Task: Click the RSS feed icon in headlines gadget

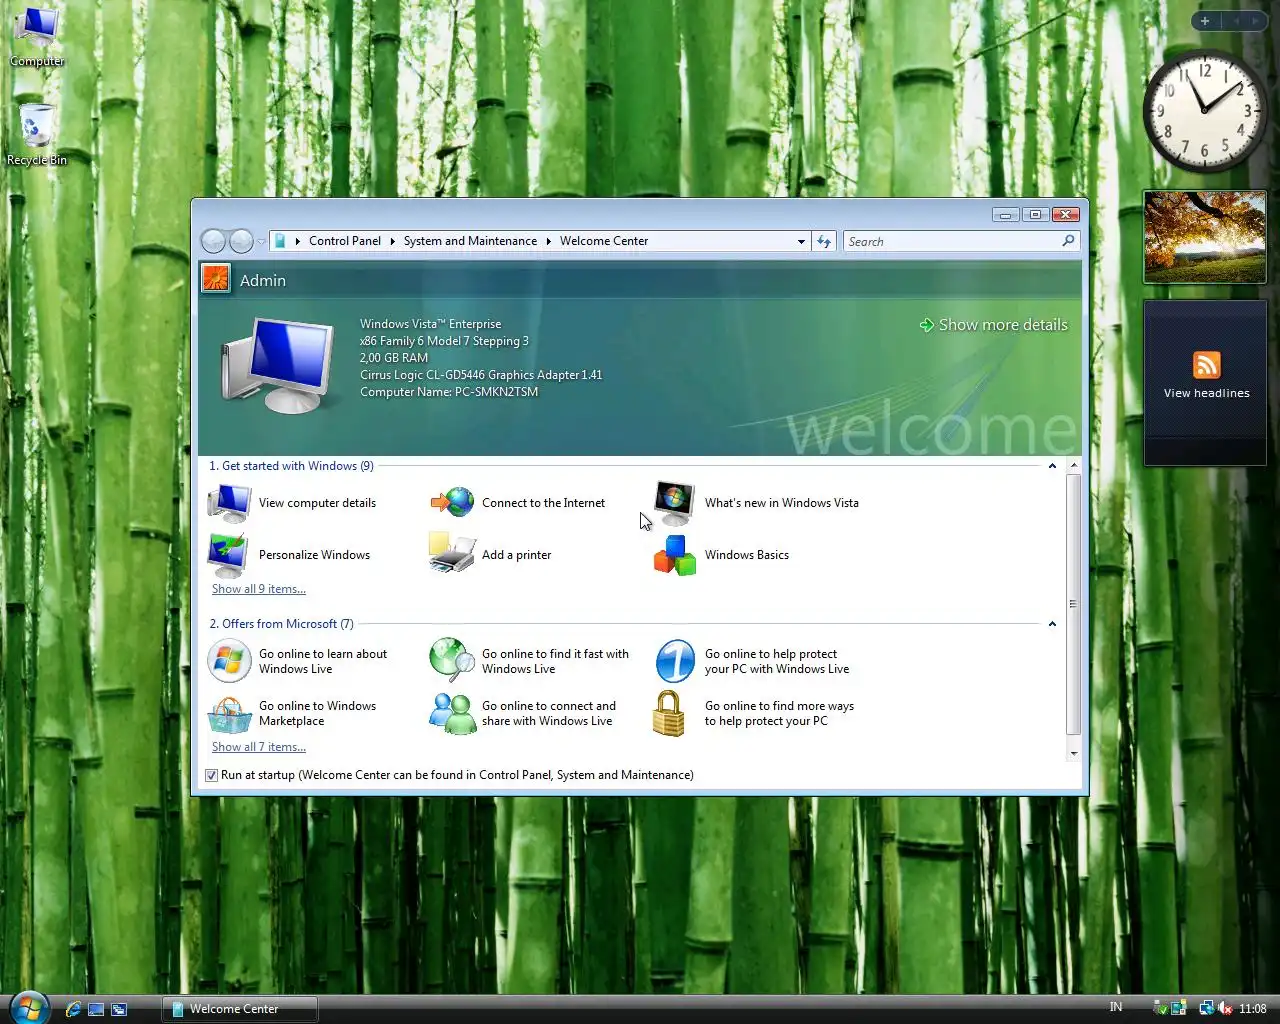Action: tap(1206, 365)
